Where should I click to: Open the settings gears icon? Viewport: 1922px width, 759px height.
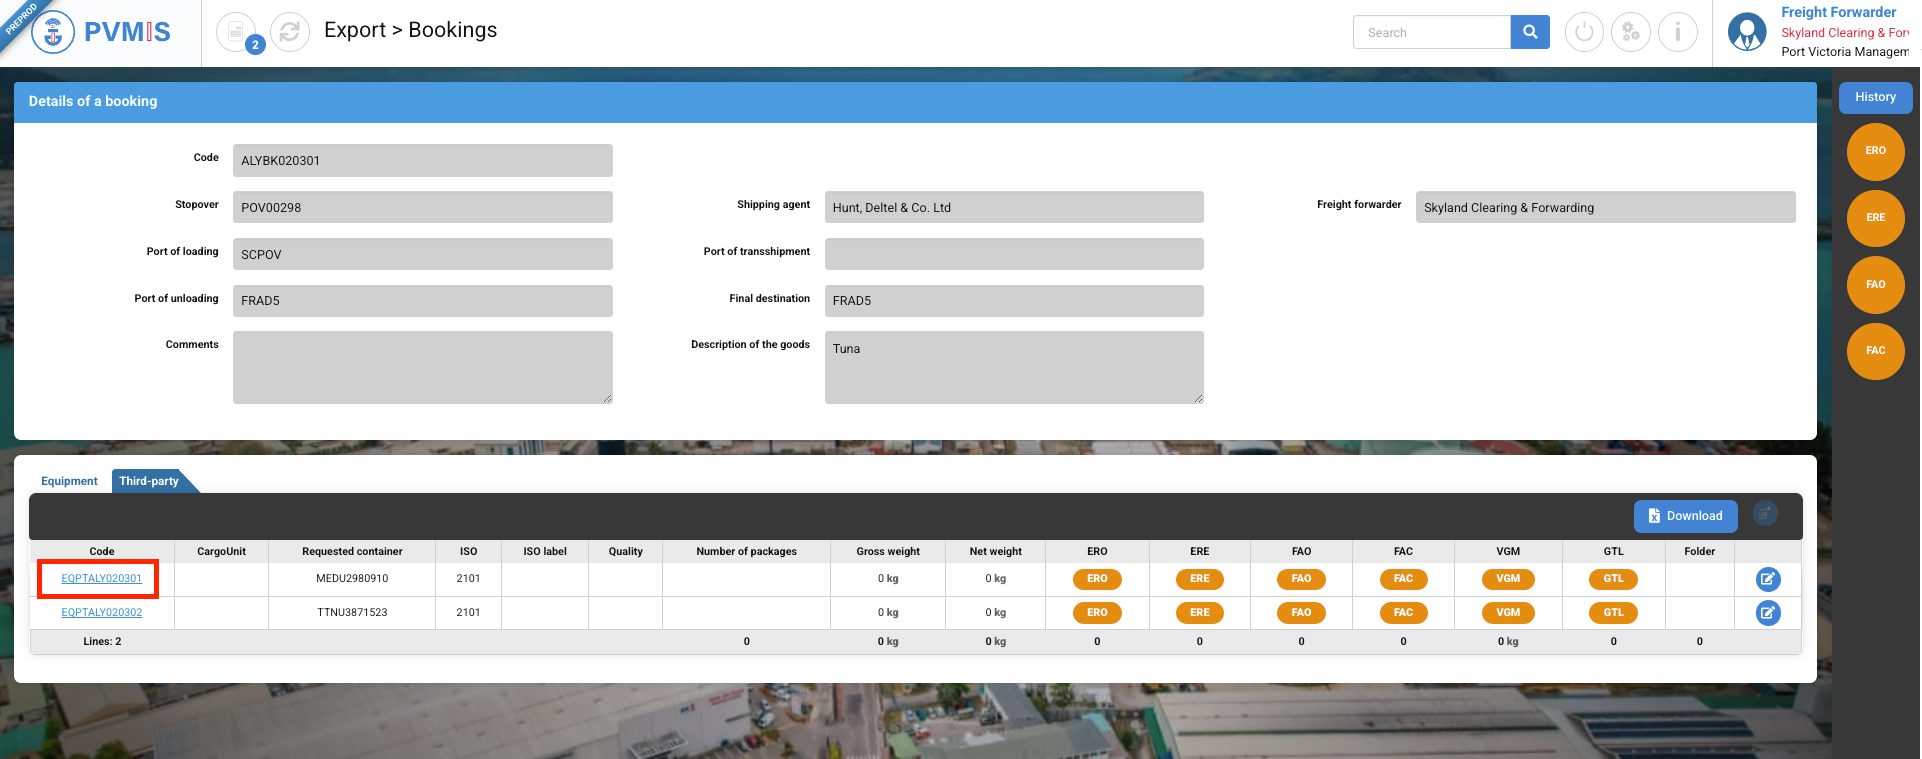coord(1631,32)
